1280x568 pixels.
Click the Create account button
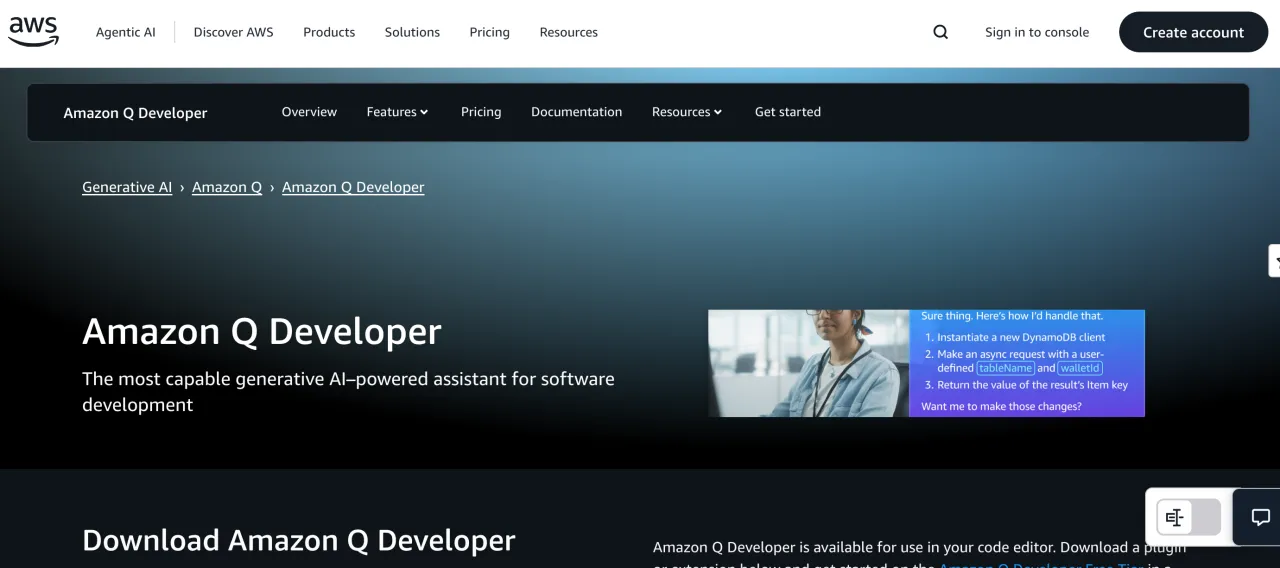click(1193, 32)
